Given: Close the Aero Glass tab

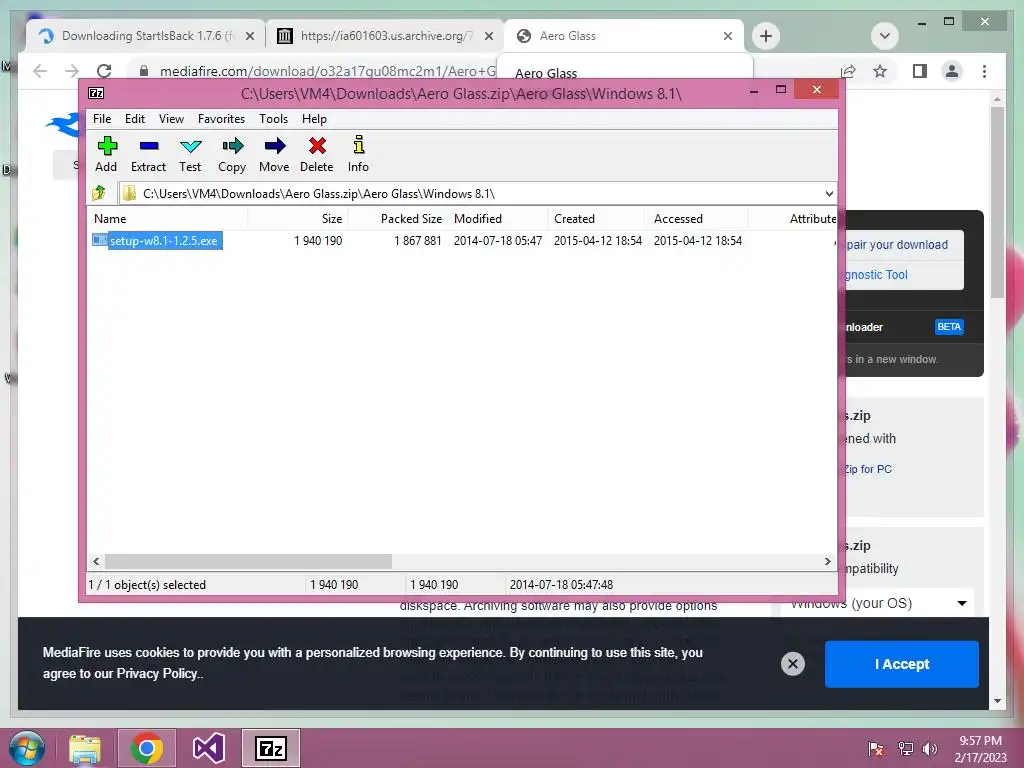Looking at the screenshot, I should [728, 36].
